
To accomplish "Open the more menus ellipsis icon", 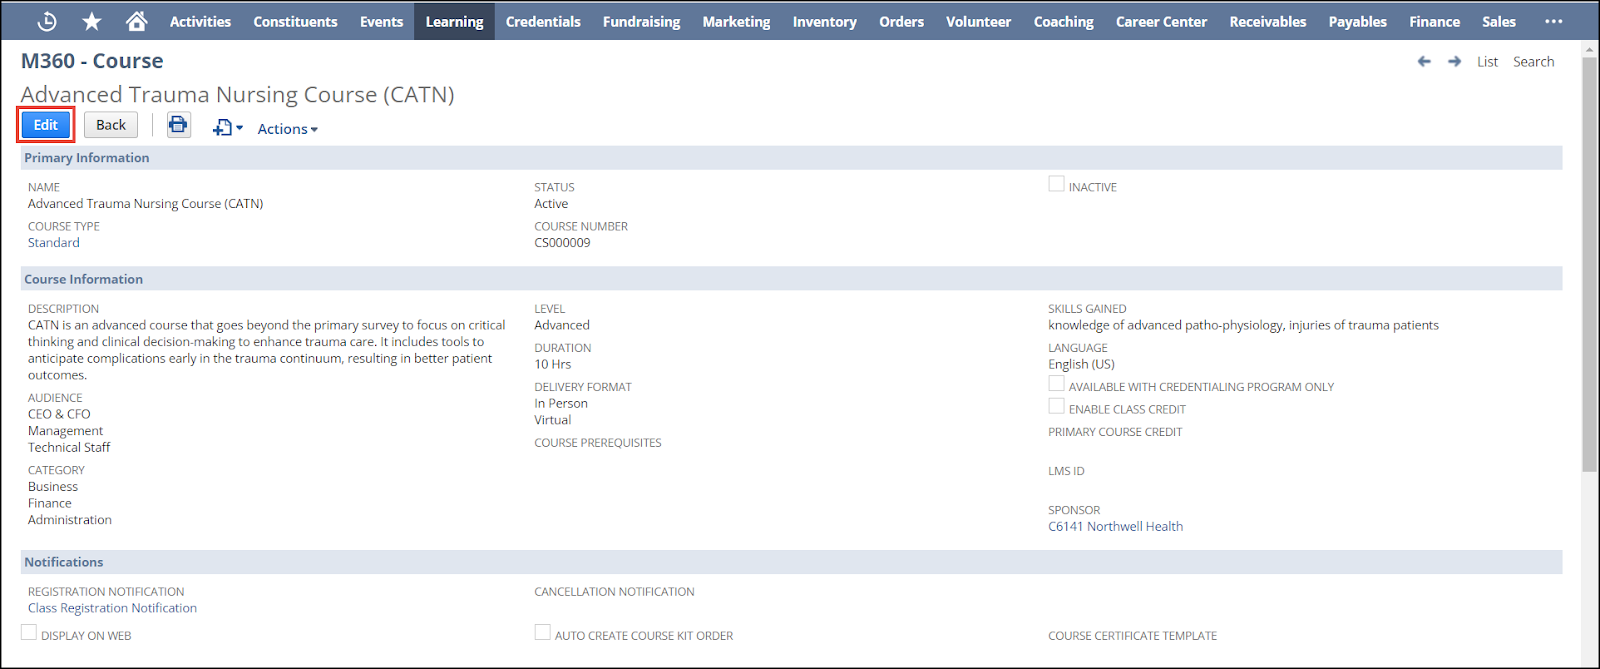I will [1553, 21].
